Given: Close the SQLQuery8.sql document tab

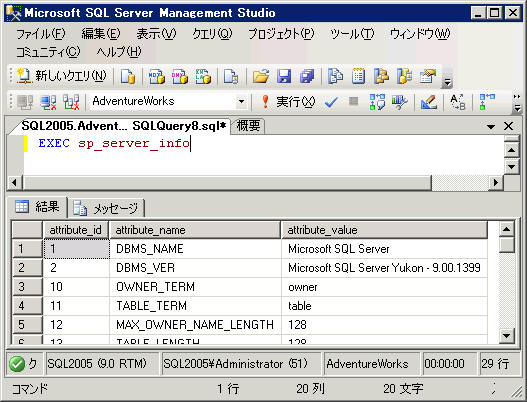Looking at the screenshot, I should point(509,126).
